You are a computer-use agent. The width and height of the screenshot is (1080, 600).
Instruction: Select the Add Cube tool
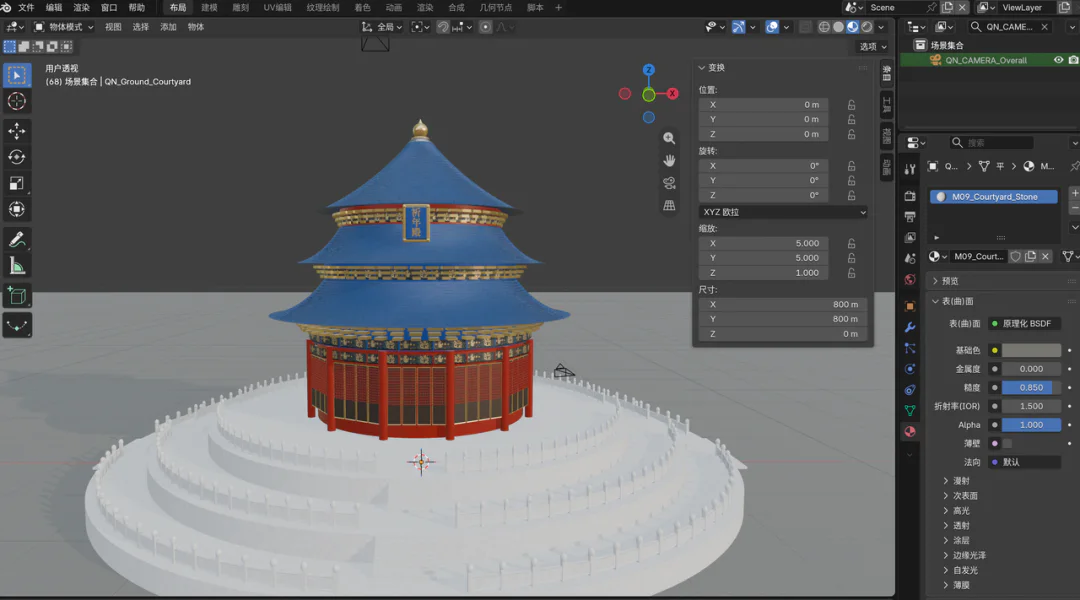click(17, 296)
